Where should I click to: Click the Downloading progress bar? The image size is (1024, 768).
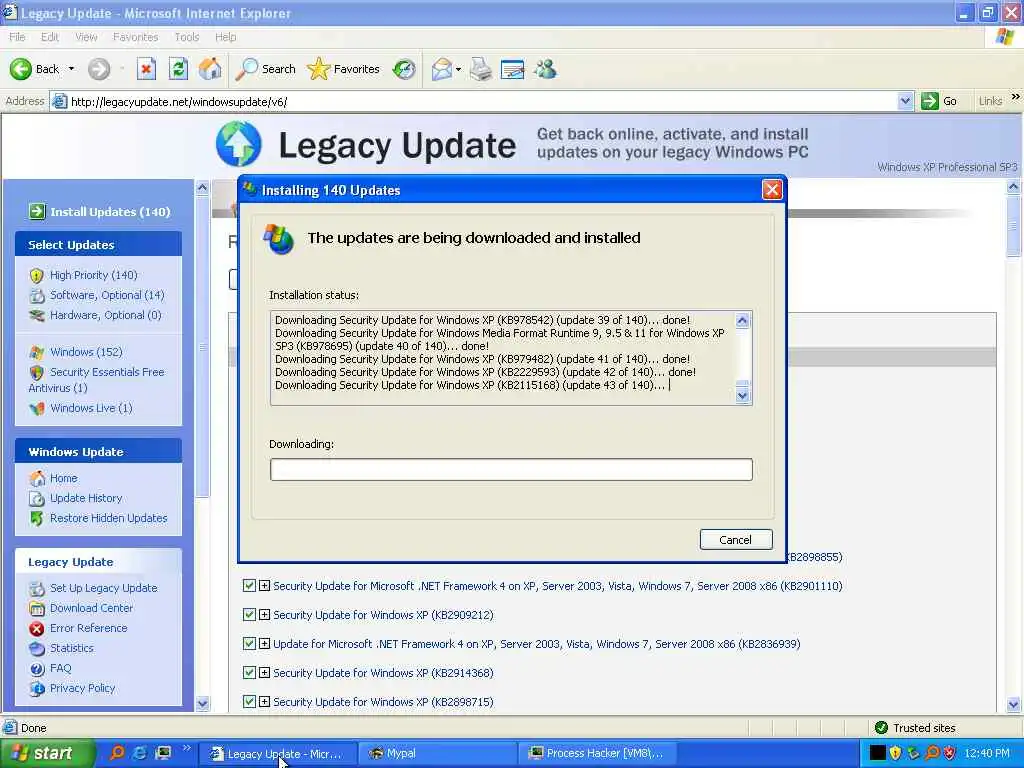pyautogui.click(x=511, y=470)
